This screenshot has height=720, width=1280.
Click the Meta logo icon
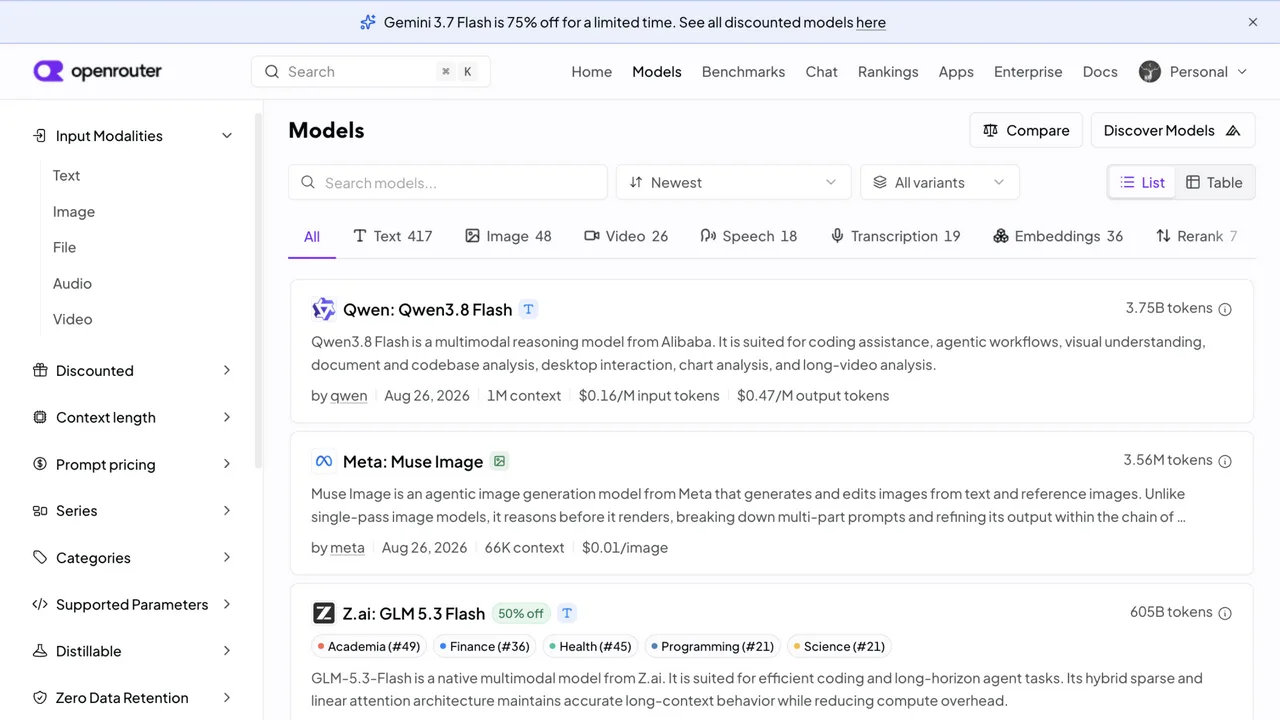click(323, 462)
